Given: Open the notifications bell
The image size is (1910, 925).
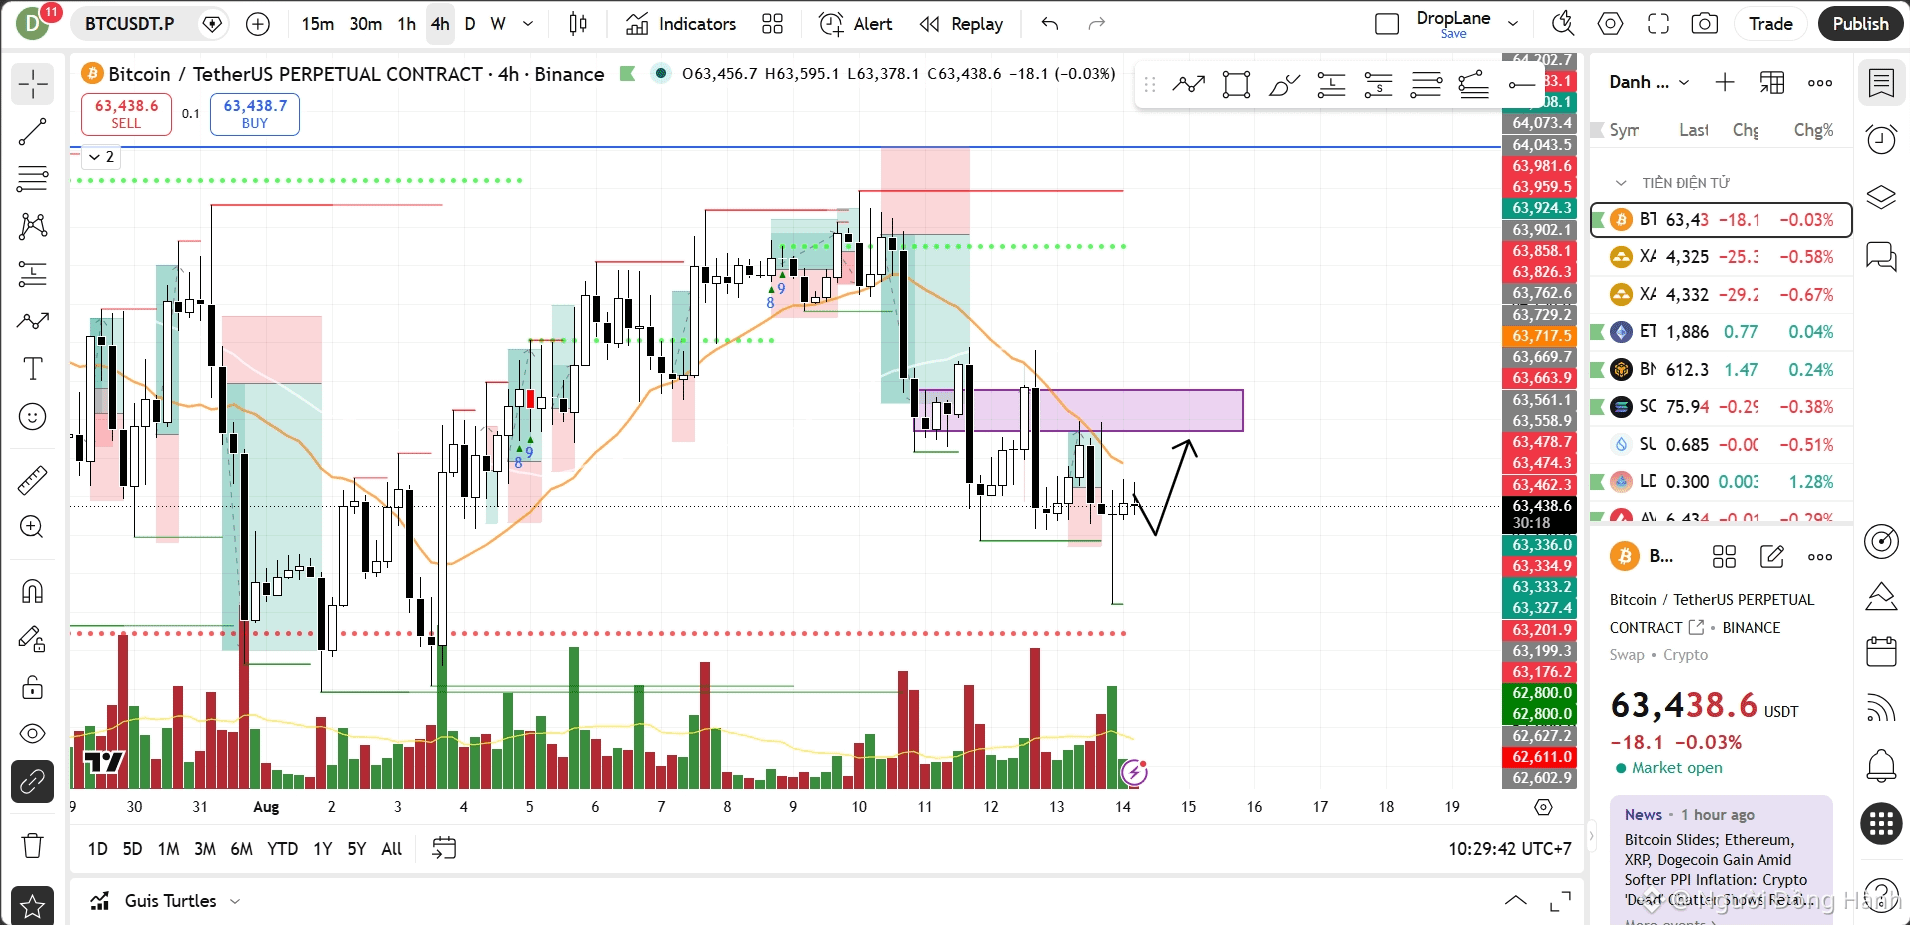Looking at the screenshot, I should [1881, 766].
